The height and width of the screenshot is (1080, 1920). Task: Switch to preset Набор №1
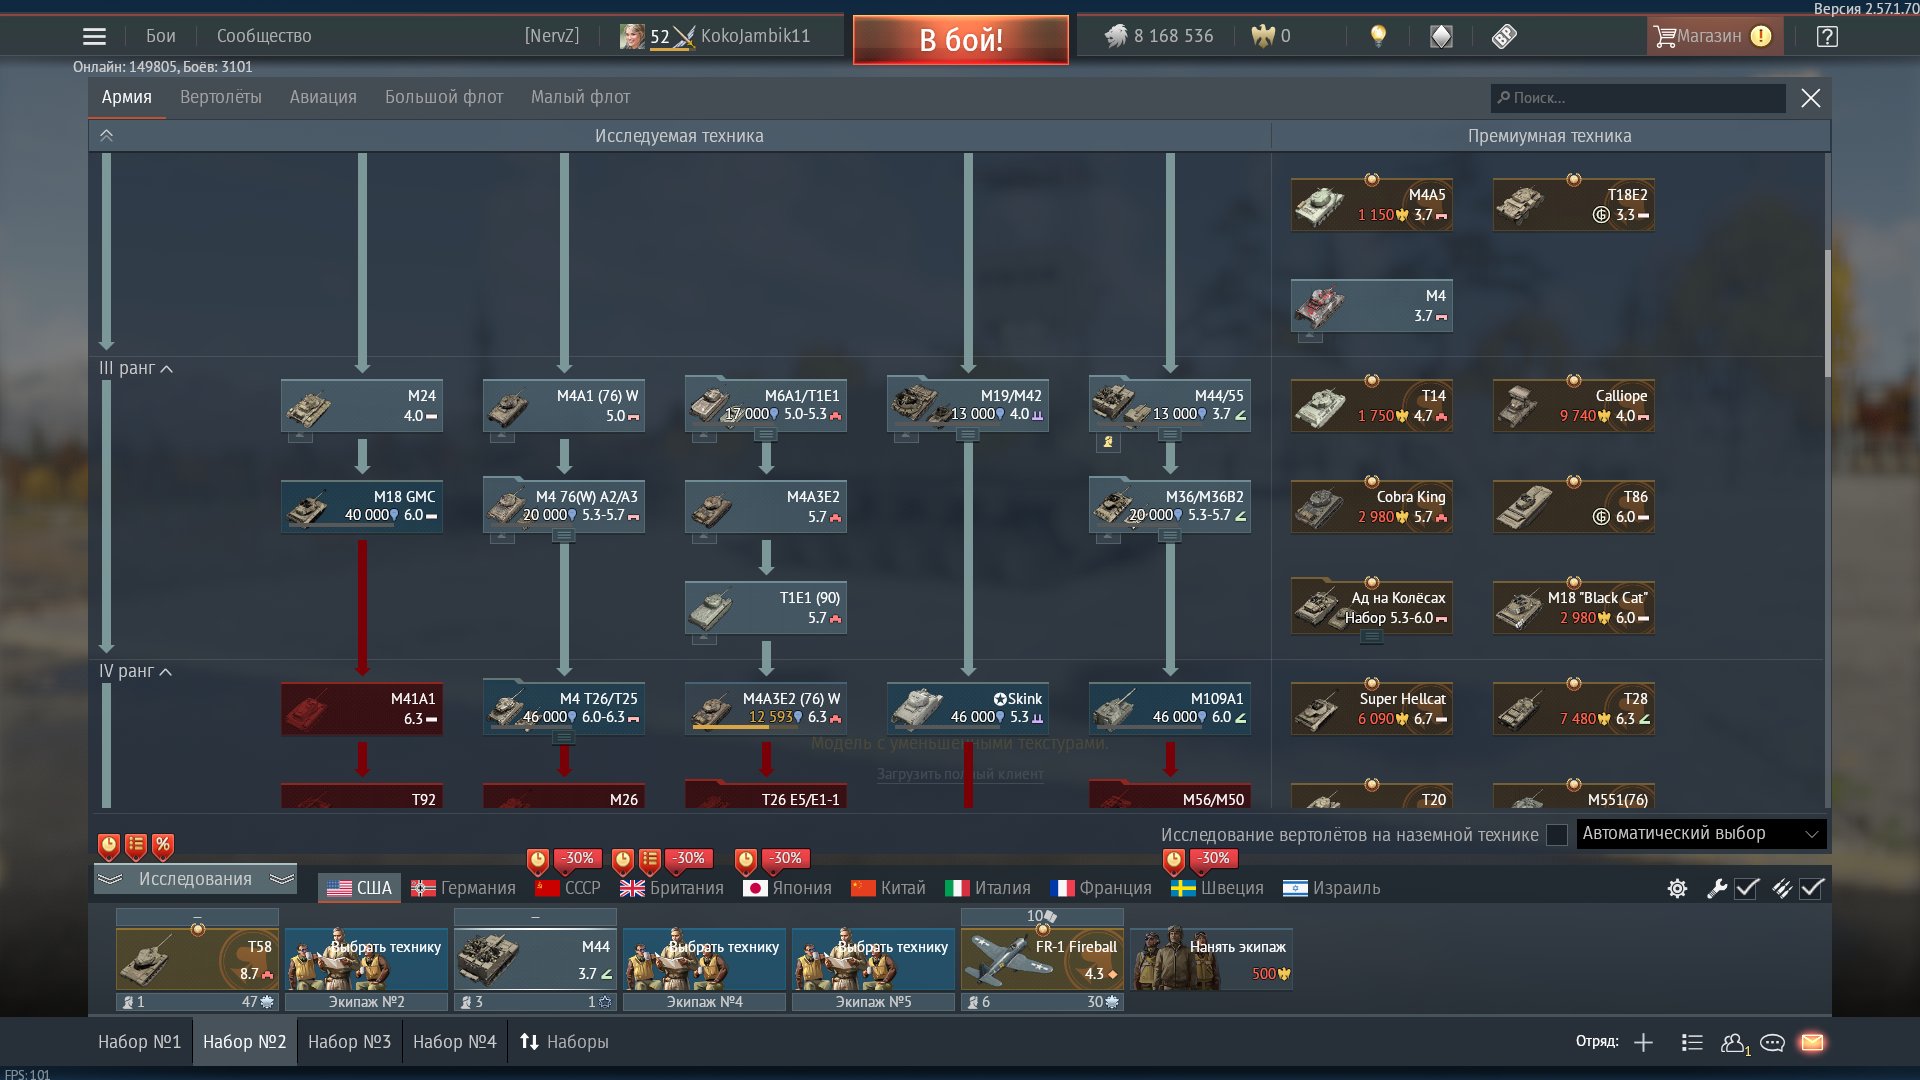pyautogui.click(x=140, y=1042)
